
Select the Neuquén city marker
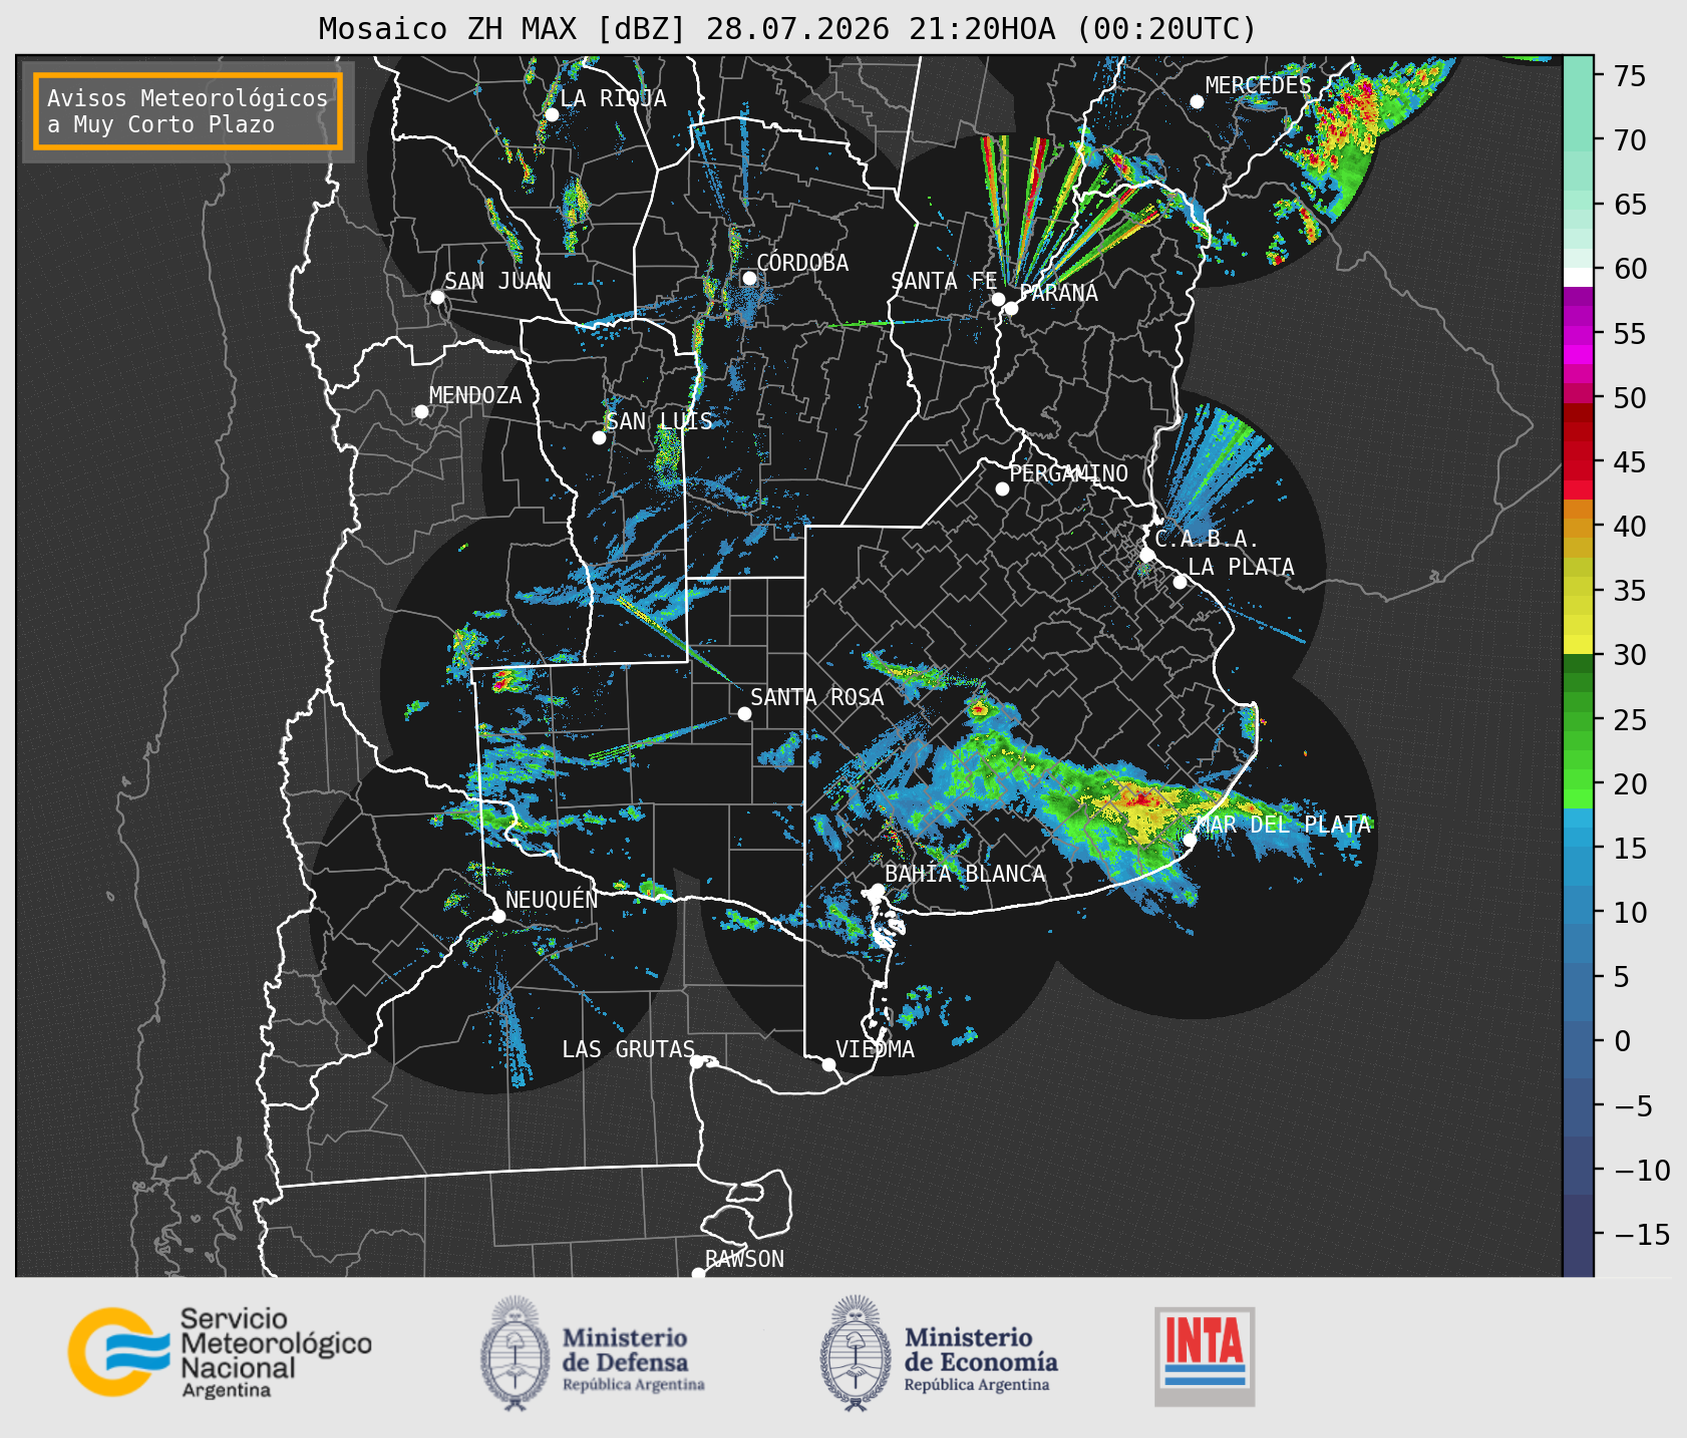[498, 916]
